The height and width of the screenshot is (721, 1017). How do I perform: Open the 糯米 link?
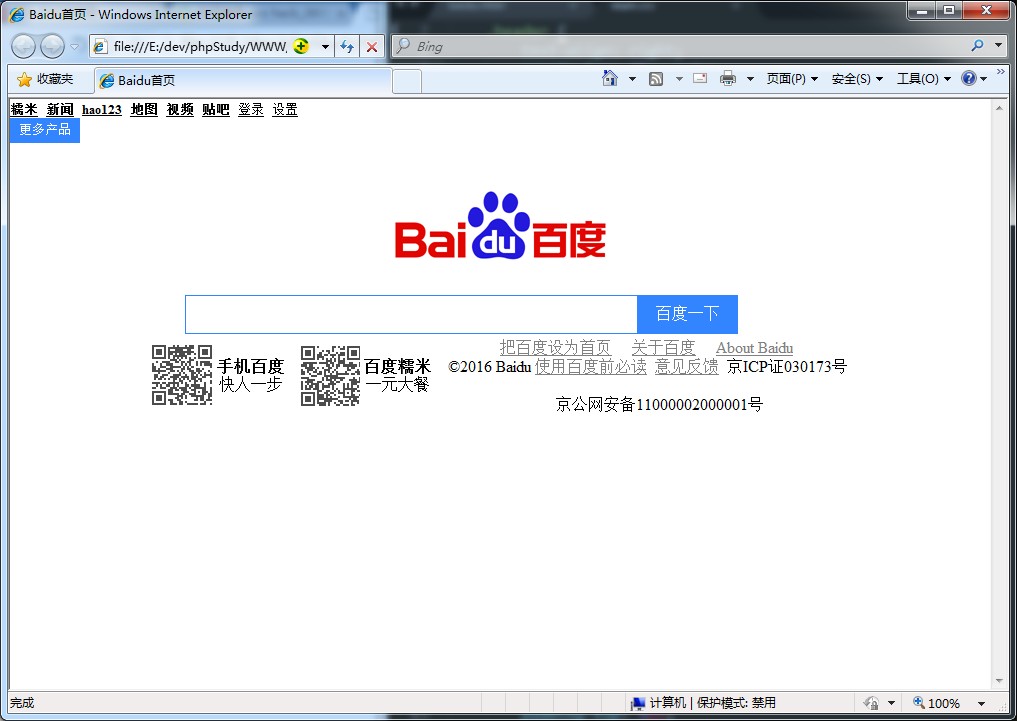(24, 110)
